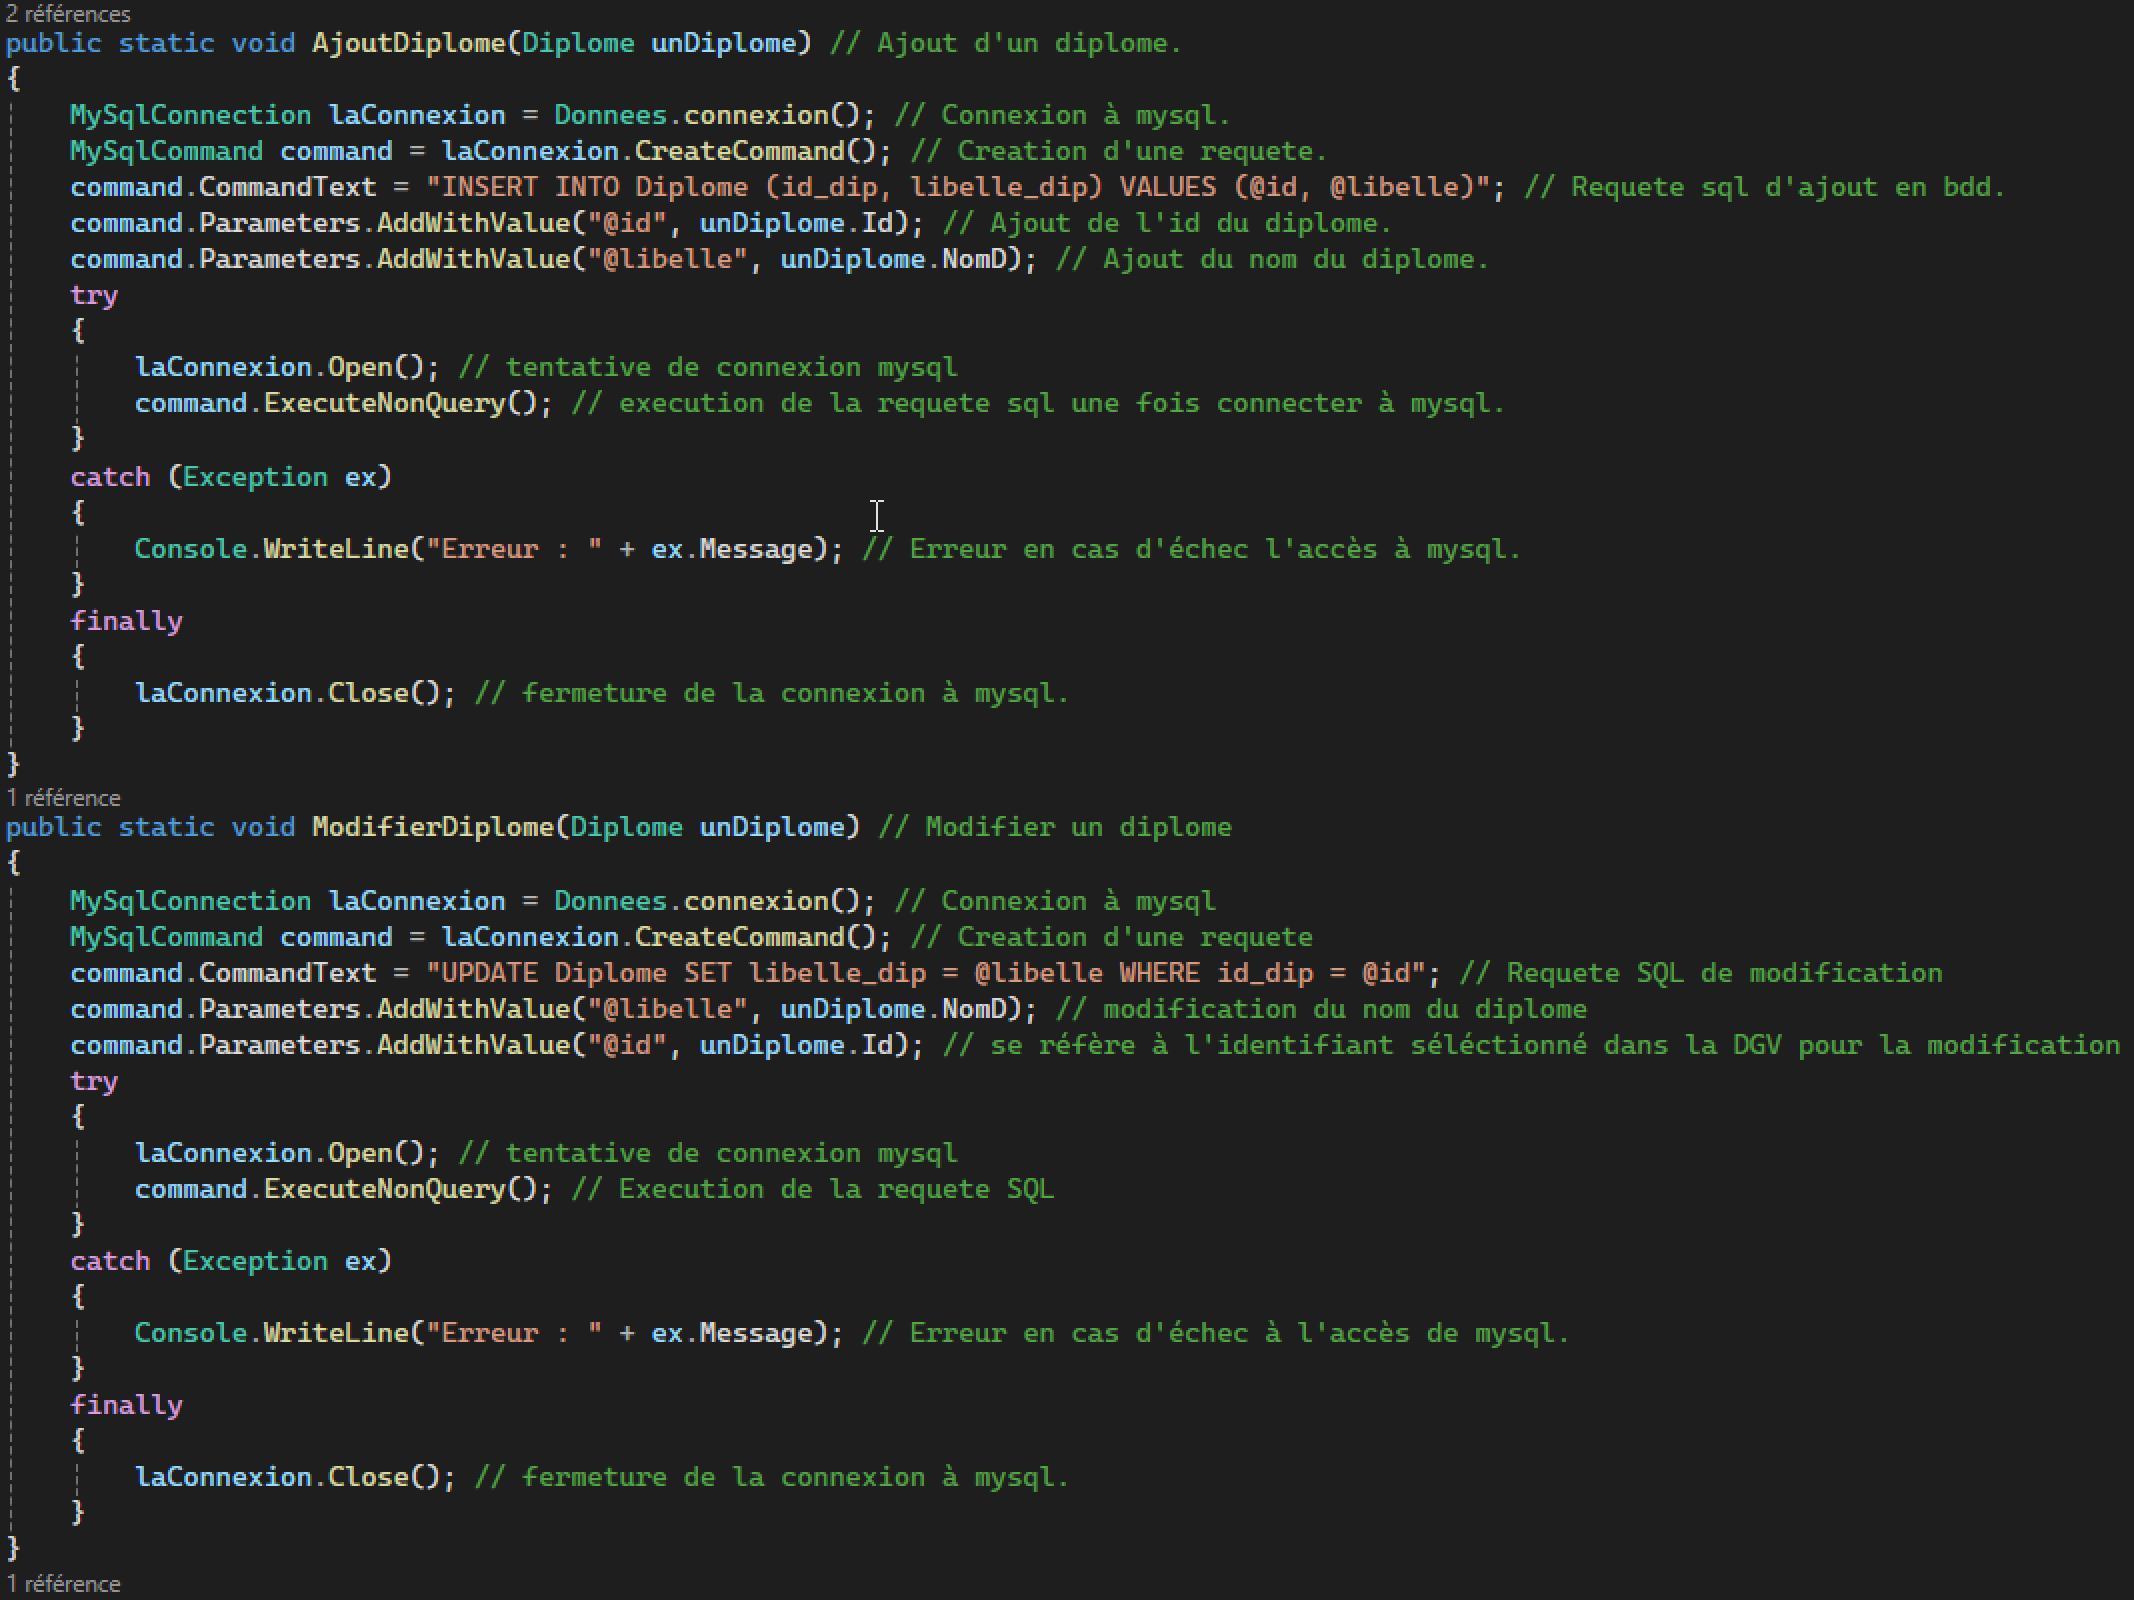2134x1600 pixels.
Task: Click the "Requete SQL de modification" comment
Action: click(x=1700, y=973)
